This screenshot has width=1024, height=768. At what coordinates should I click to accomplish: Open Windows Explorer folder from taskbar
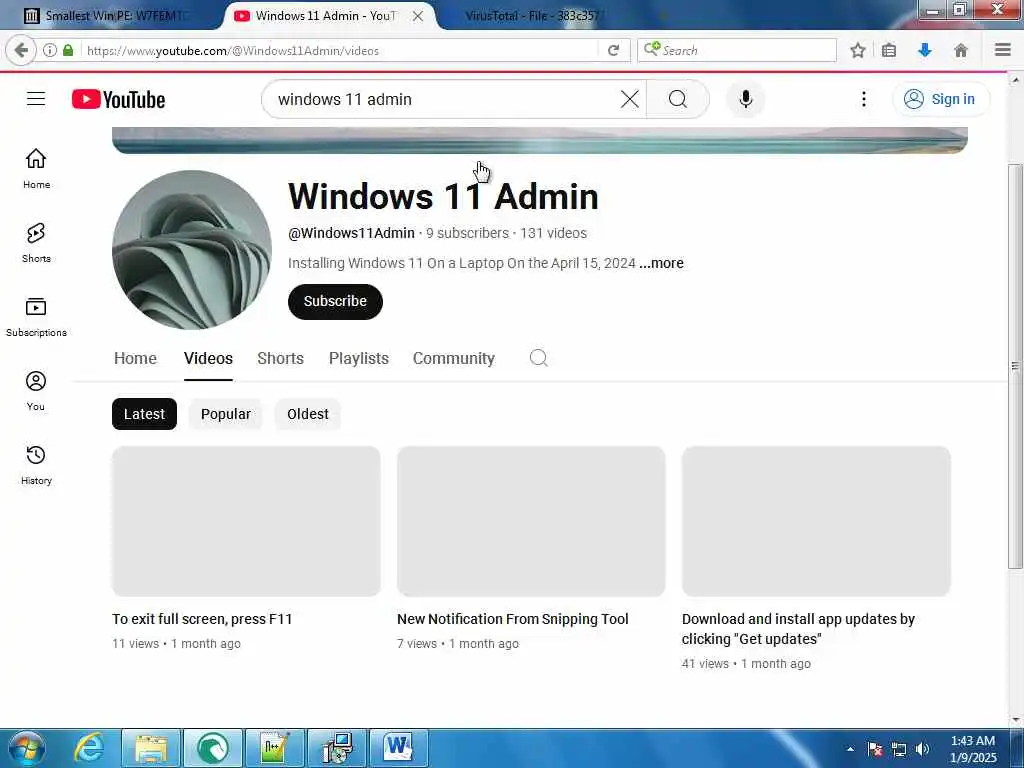pyautogui.click(x=151, y=748)
